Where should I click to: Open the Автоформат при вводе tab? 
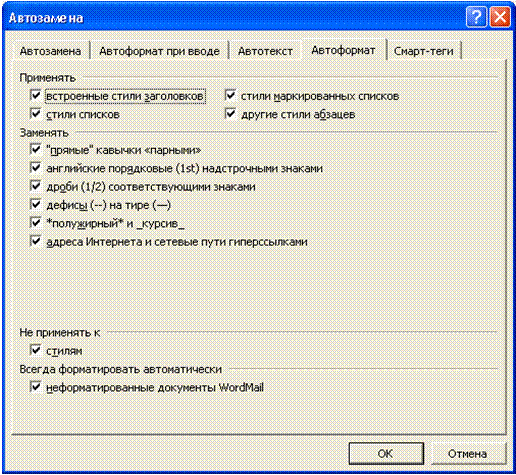pyautogui.click(x=159, y=51)
